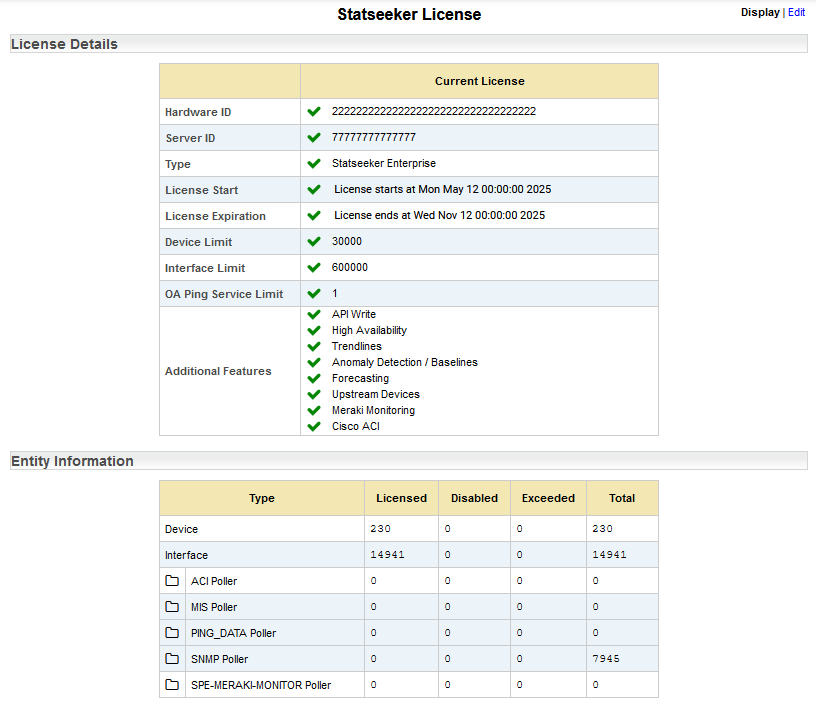Click the Meraki Monitoring feature text
Image resolution: width=816 pixels, height=710 pixels.
373,411
